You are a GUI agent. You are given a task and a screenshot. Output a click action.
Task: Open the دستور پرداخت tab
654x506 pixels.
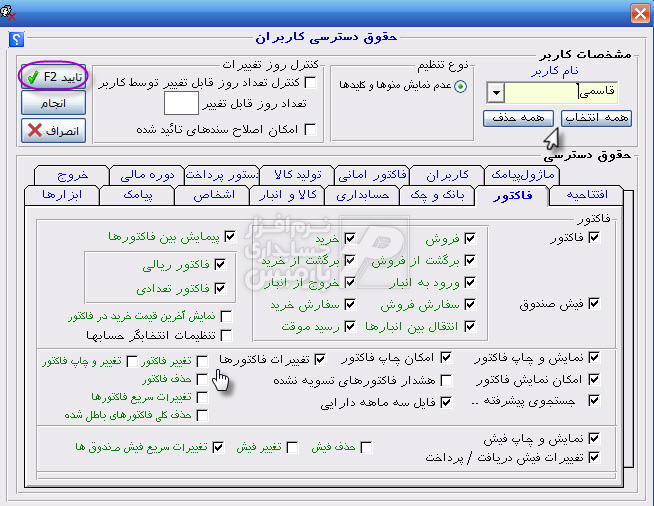pyautogui.click(x=222, y=175)
